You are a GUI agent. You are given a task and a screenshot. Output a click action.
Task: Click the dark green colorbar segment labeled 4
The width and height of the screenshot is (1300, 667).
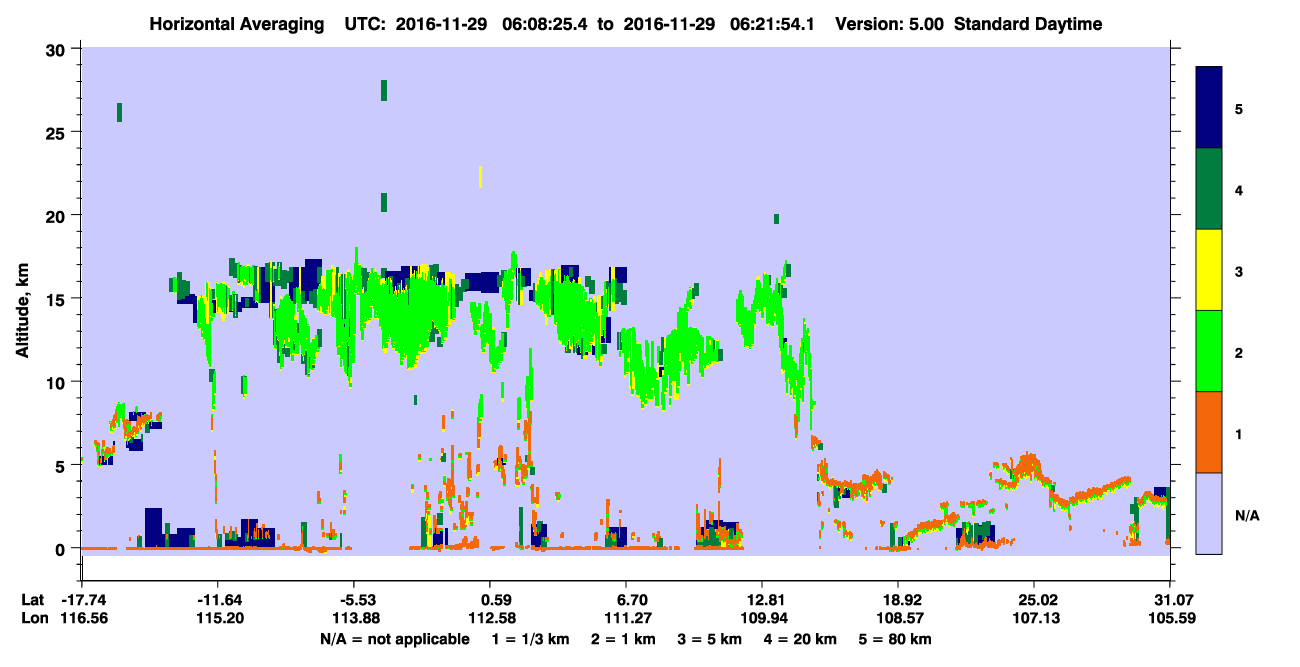[x=1209, y=189]
